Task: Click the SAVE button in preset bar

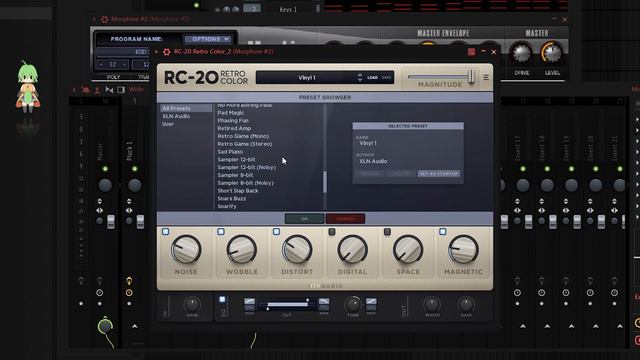Action: (386, 77)
